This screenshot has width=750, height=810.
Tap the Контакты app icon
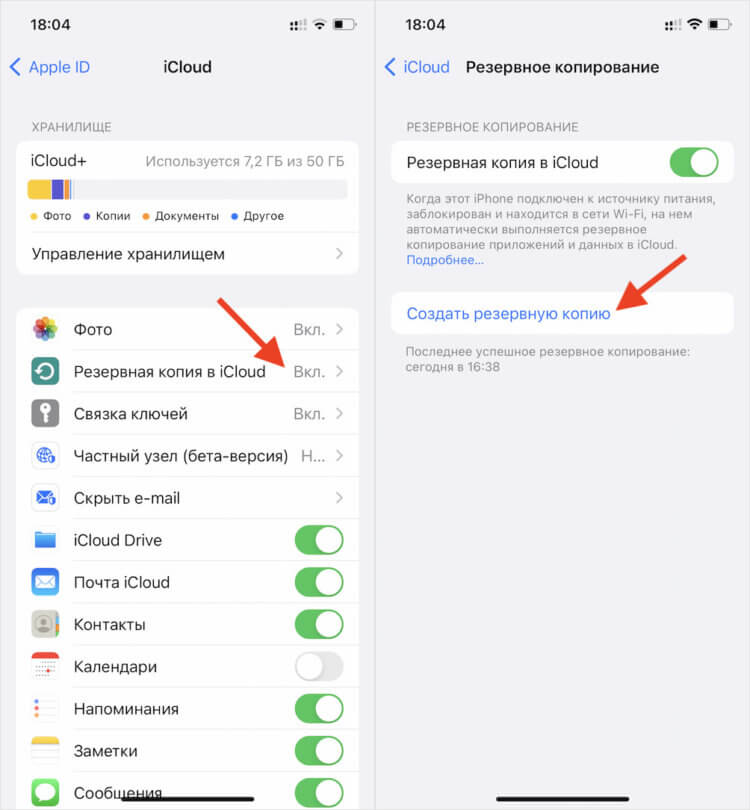(45, 625)
